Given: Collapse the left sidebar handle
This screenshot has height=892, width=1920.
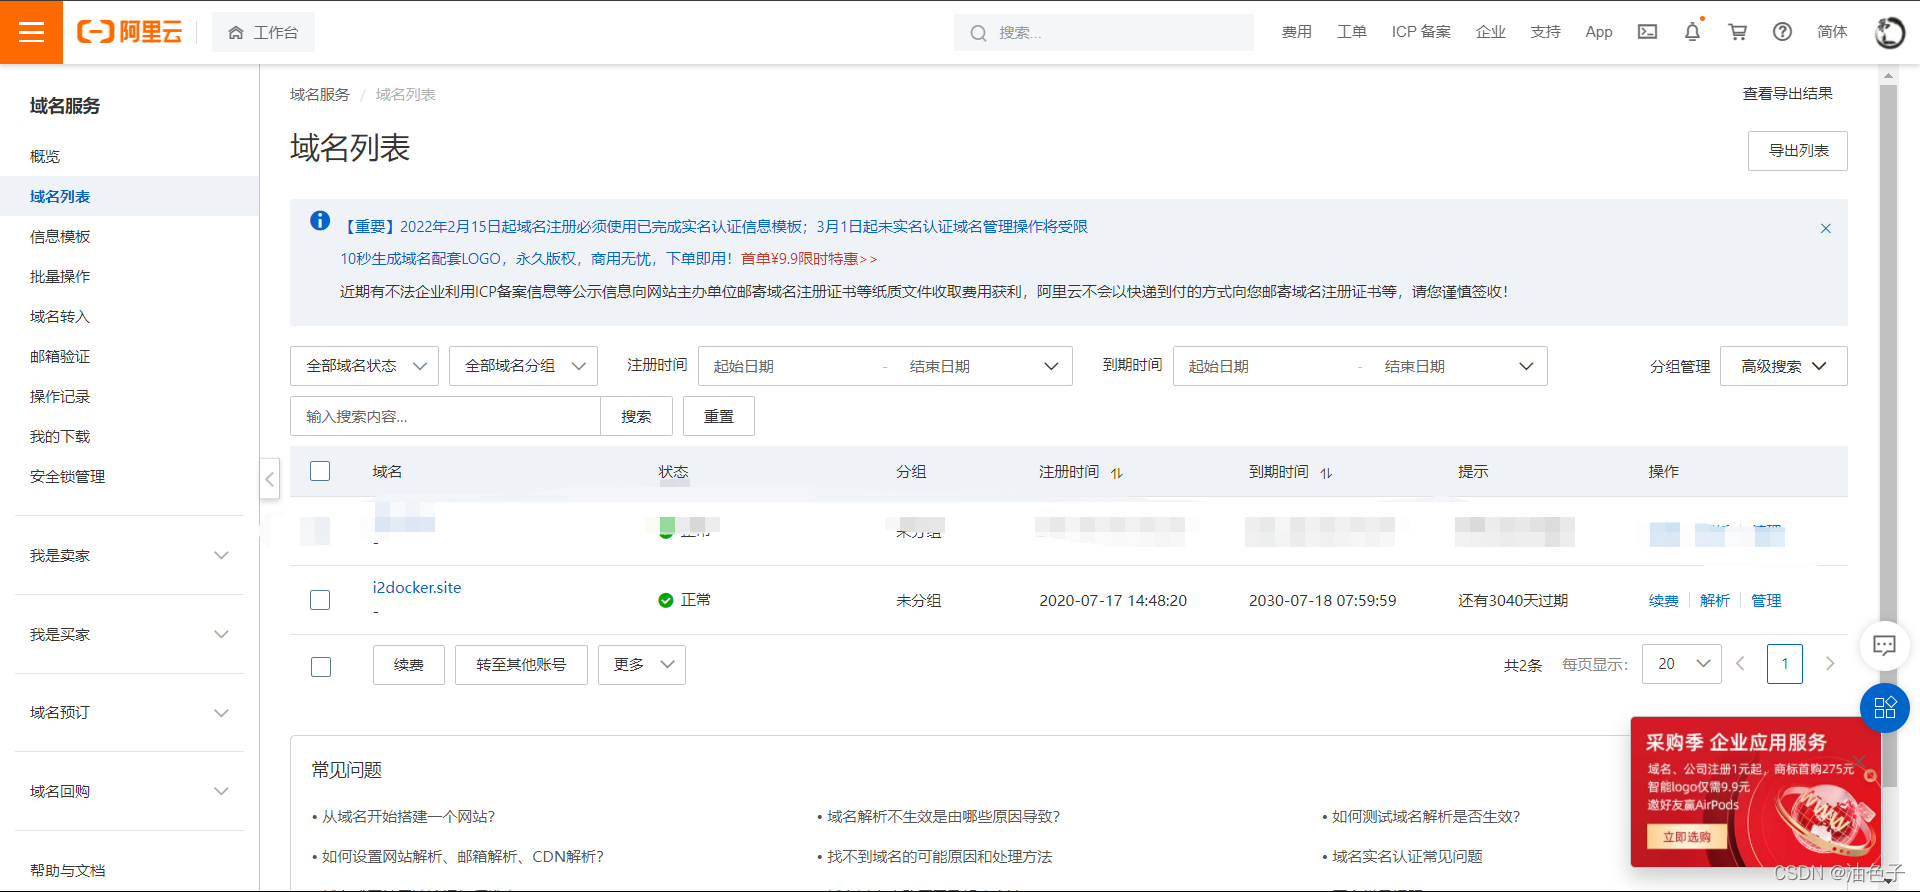Looking at the screenshot, I should coord(269,479).
